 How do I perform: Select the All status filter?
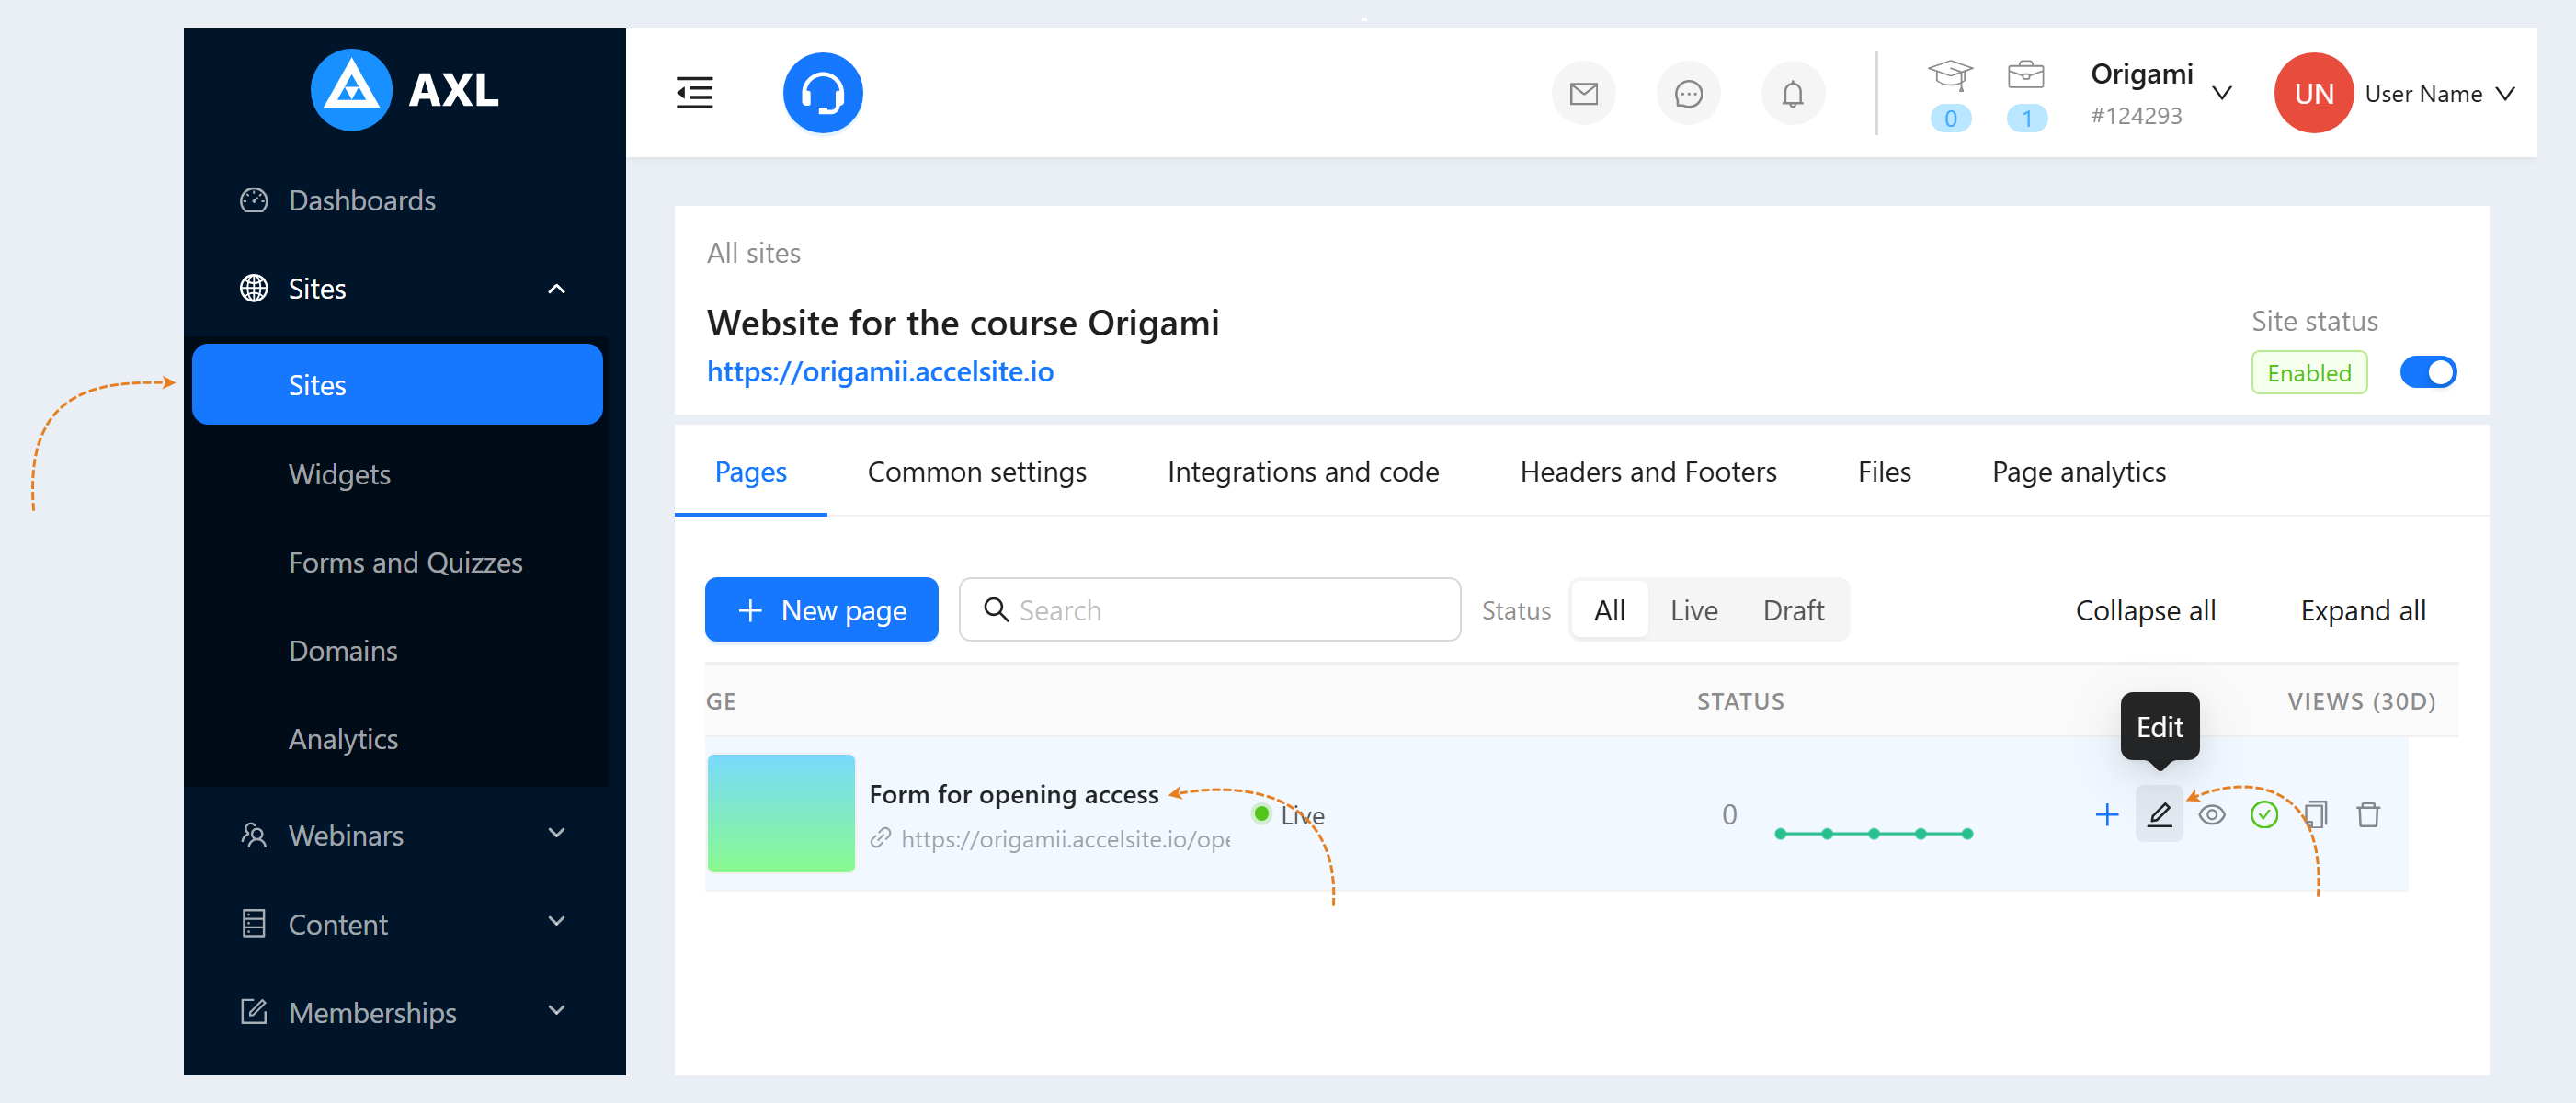[x=1608, y=610]
